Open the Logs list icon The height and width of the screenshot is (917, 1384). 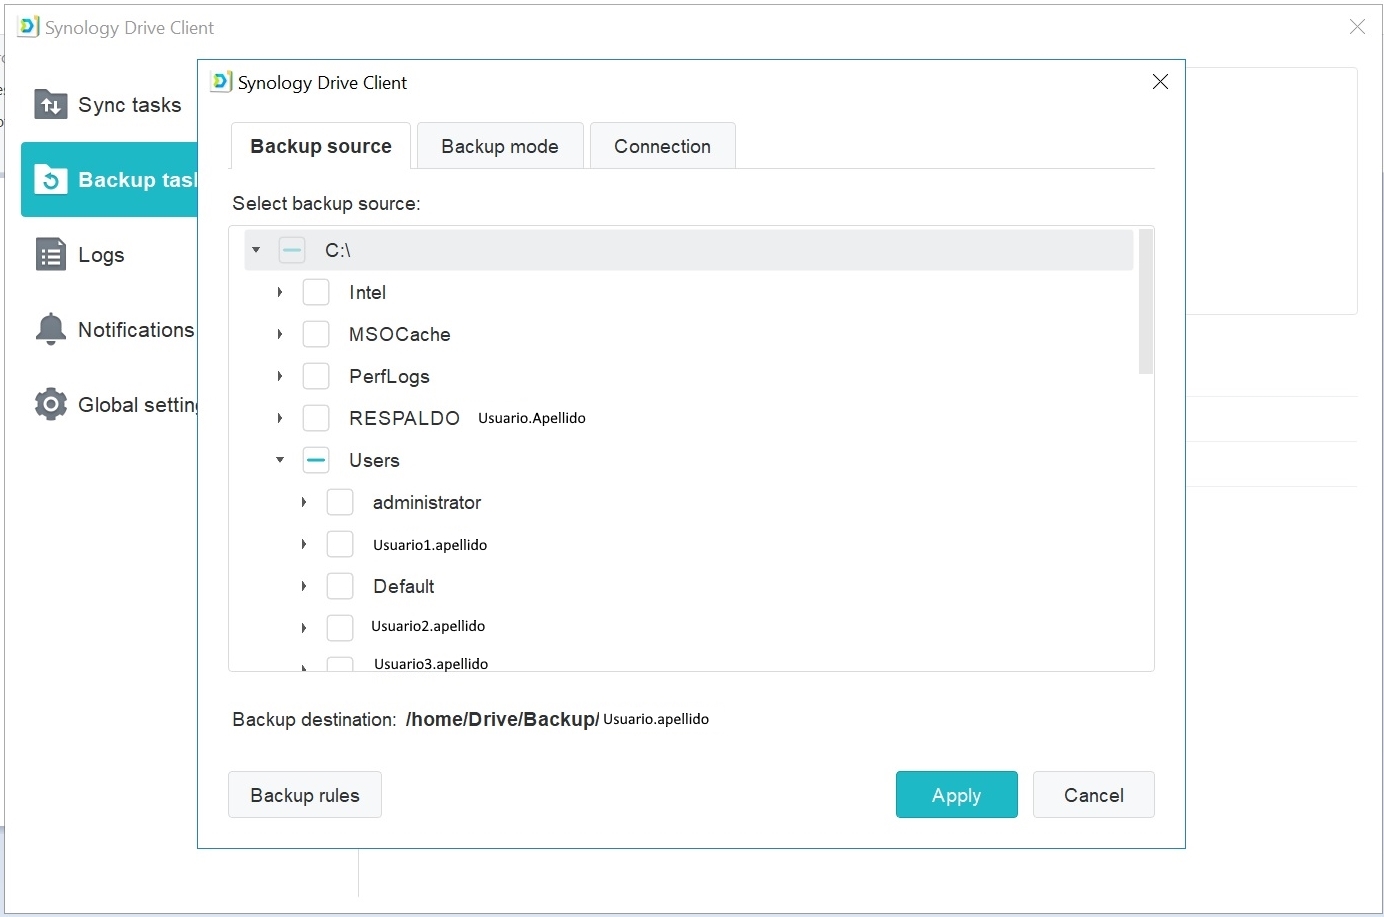(x=50, y=254)
